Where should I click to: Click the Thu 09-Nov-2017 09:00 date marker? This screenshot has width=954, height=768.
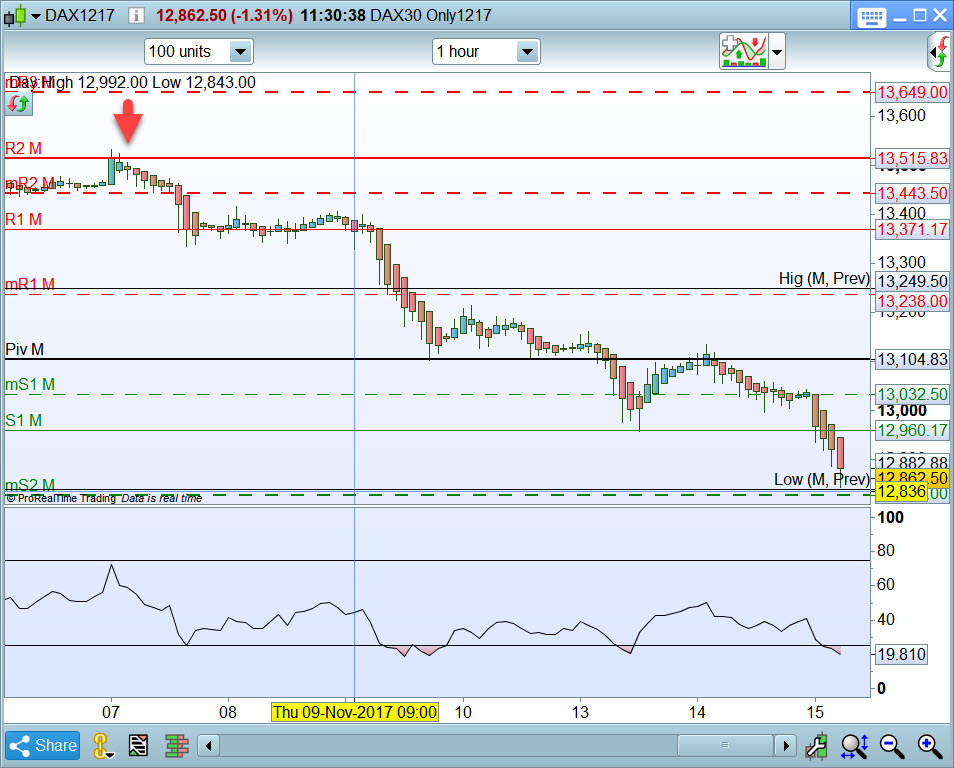click(x=355, y=712)
